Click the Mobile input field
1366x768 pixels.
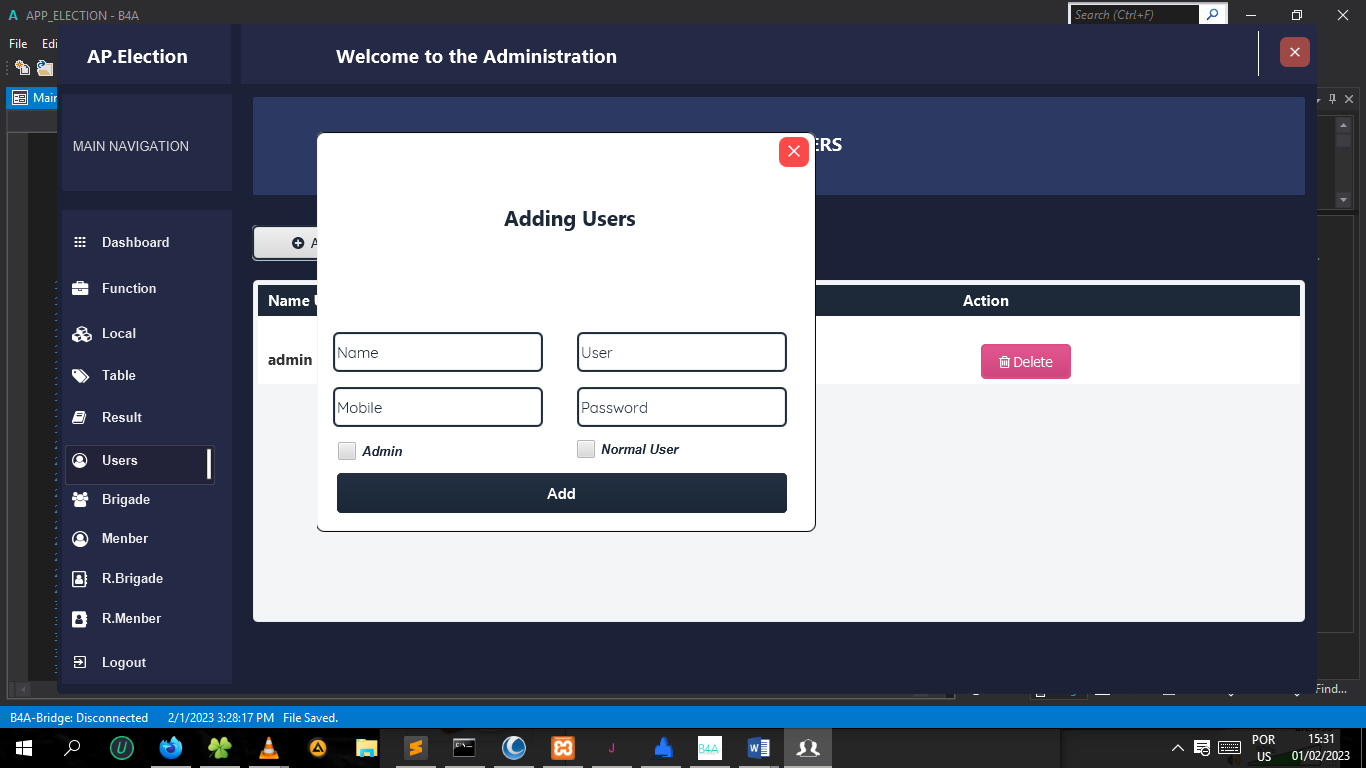point(438,407)
